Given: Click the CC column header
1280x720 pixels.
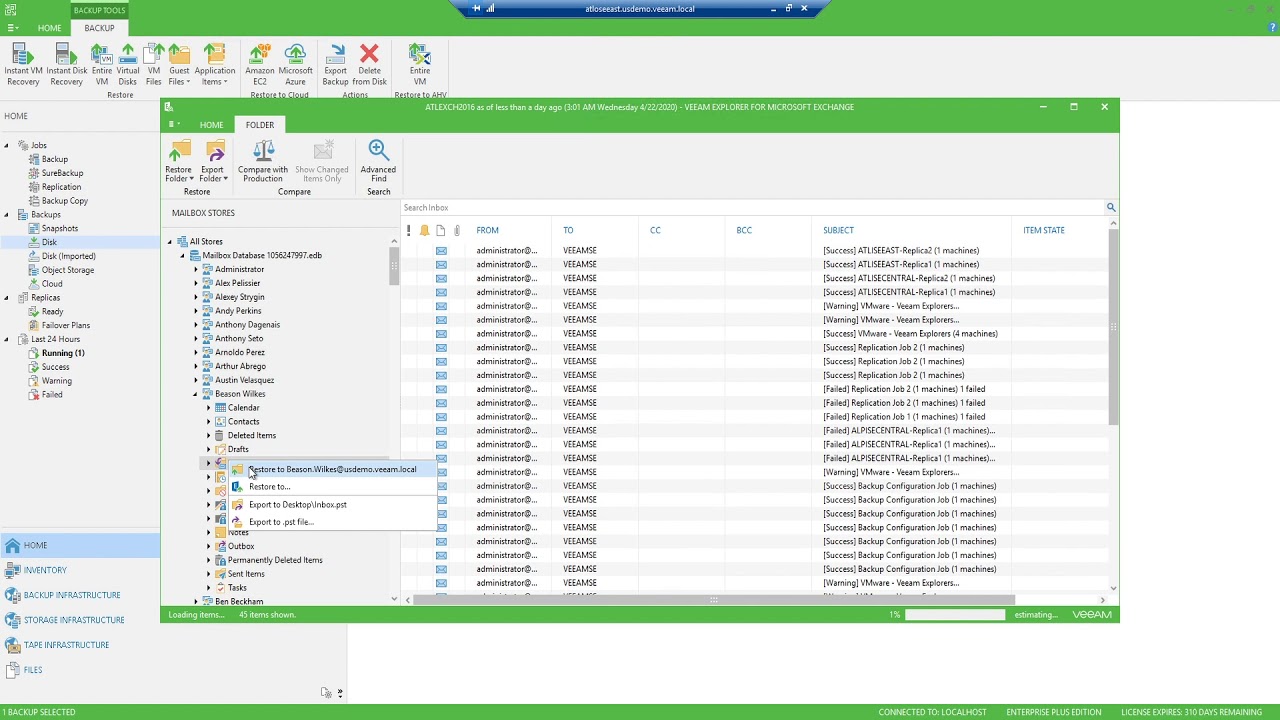Looking at the screenshot, I should [655, 230].
